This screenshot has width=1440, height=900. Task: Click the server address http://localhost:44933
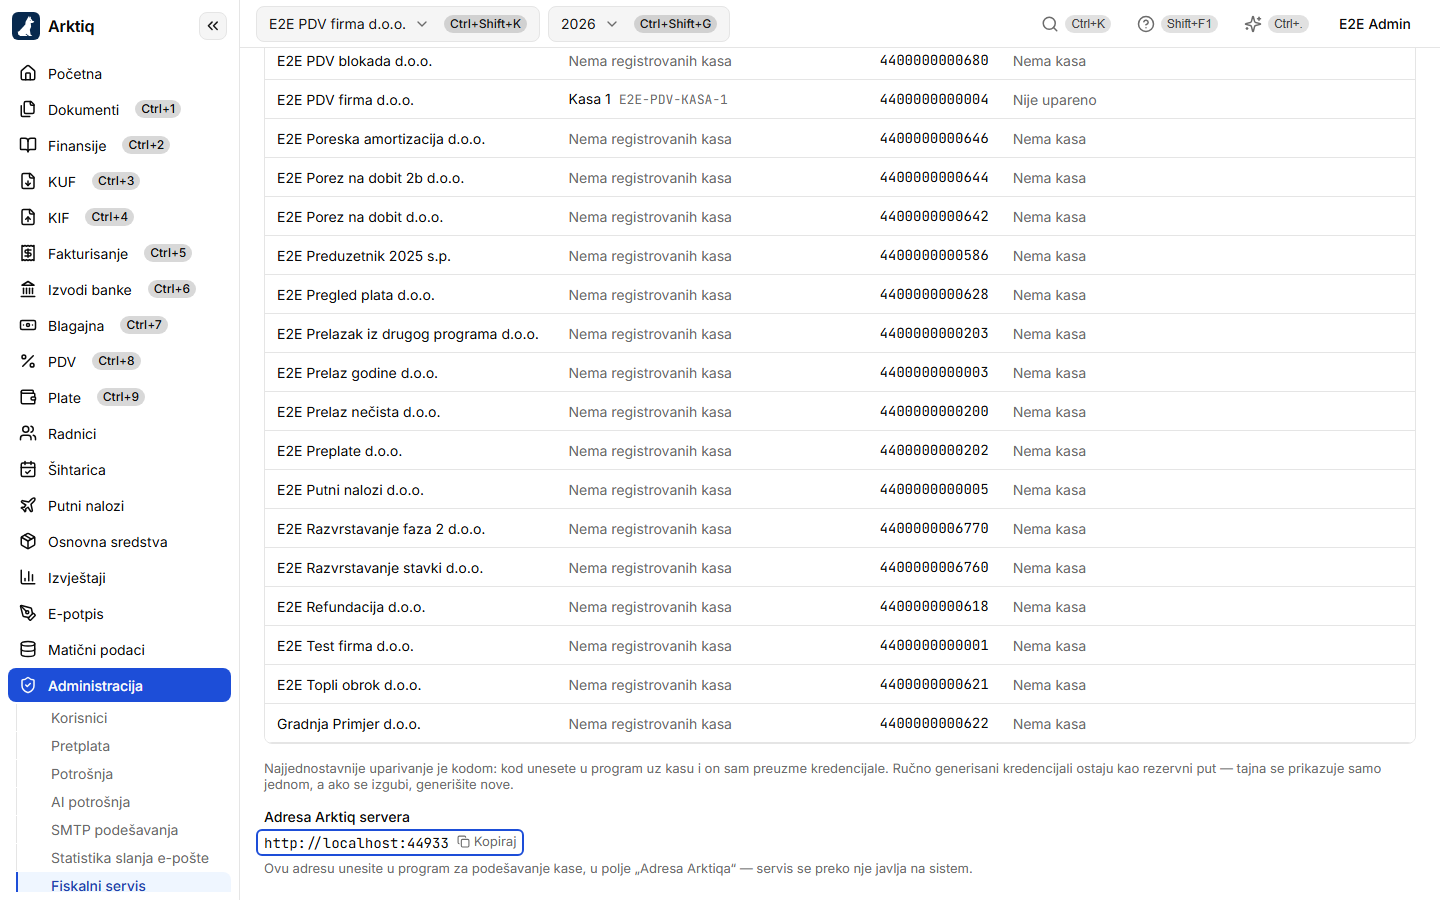(x=356, y=843)
